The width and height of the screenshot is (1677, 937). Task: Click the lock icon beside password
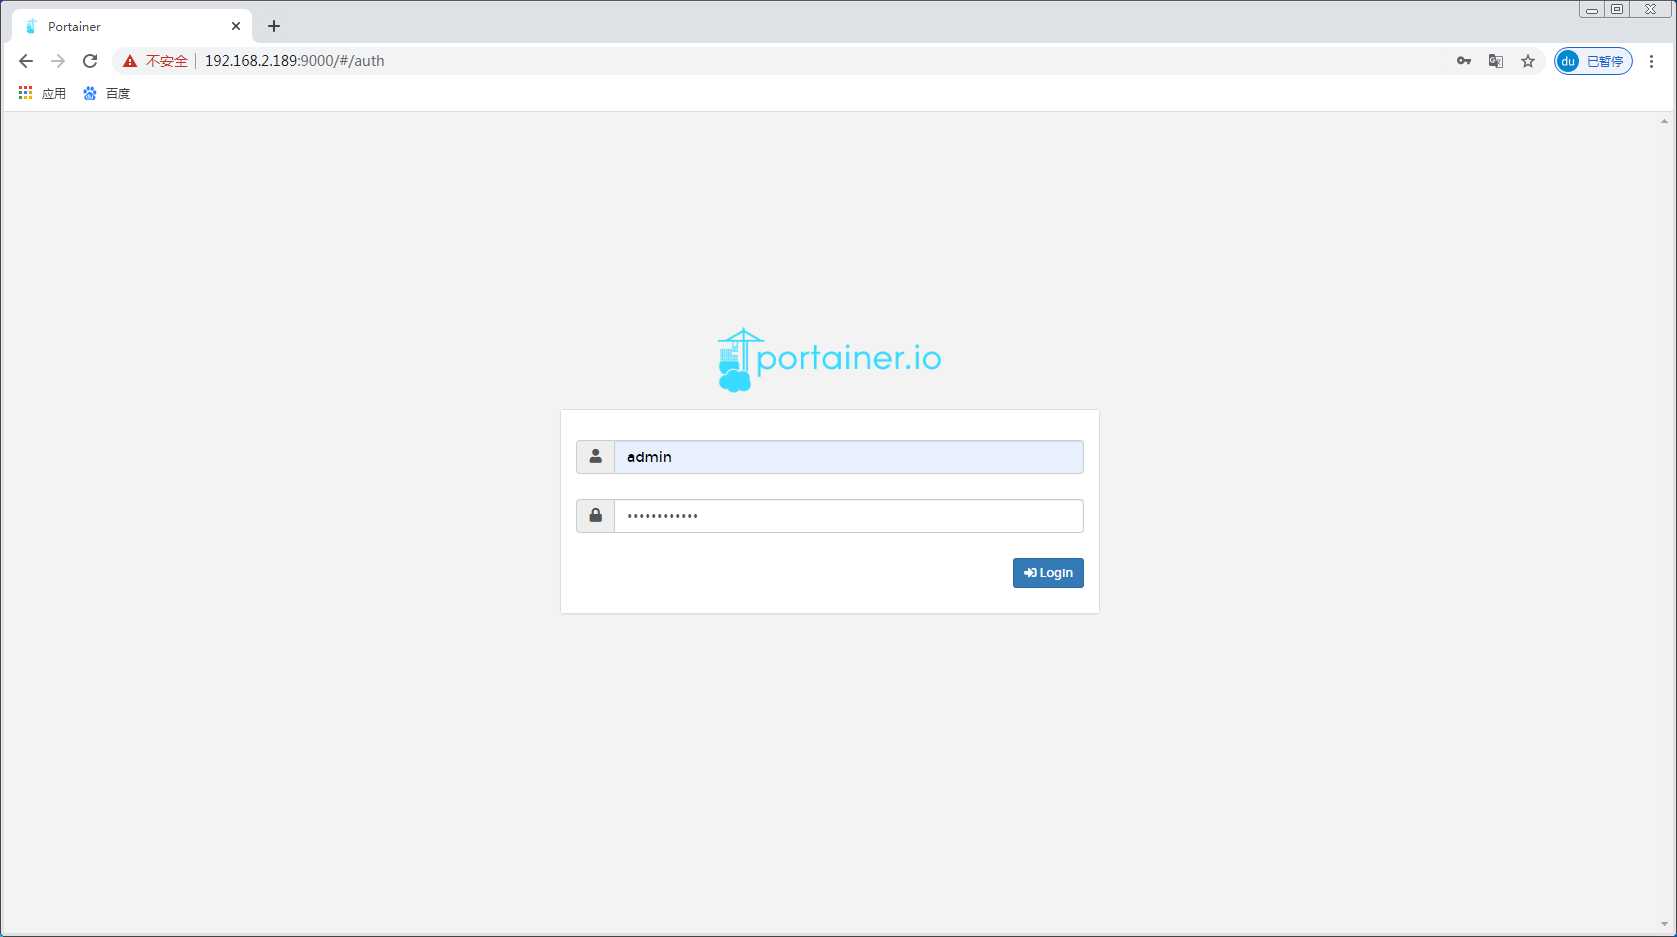pyautogui.click(x=595, y=516)
